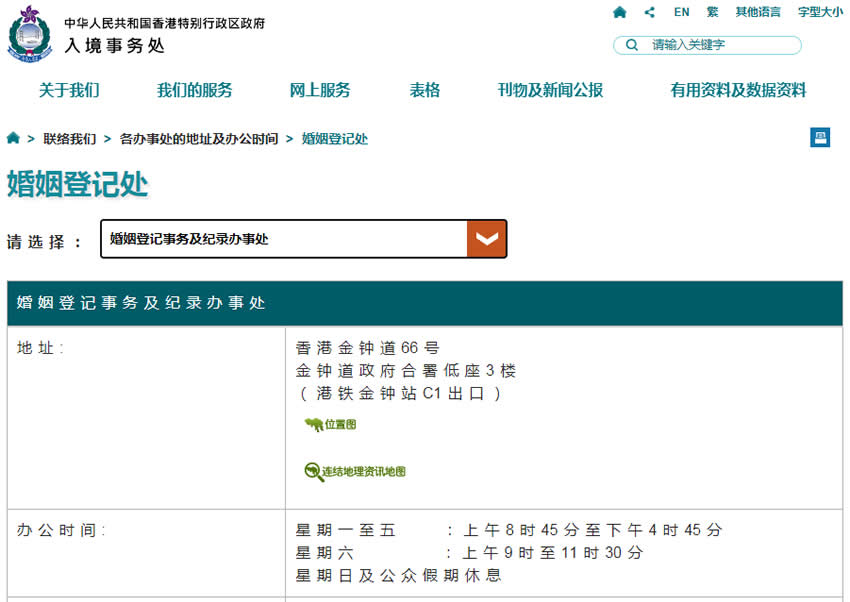Expand the orange dropdown arrow button
The image size is (850, 602).
point(487,239)
